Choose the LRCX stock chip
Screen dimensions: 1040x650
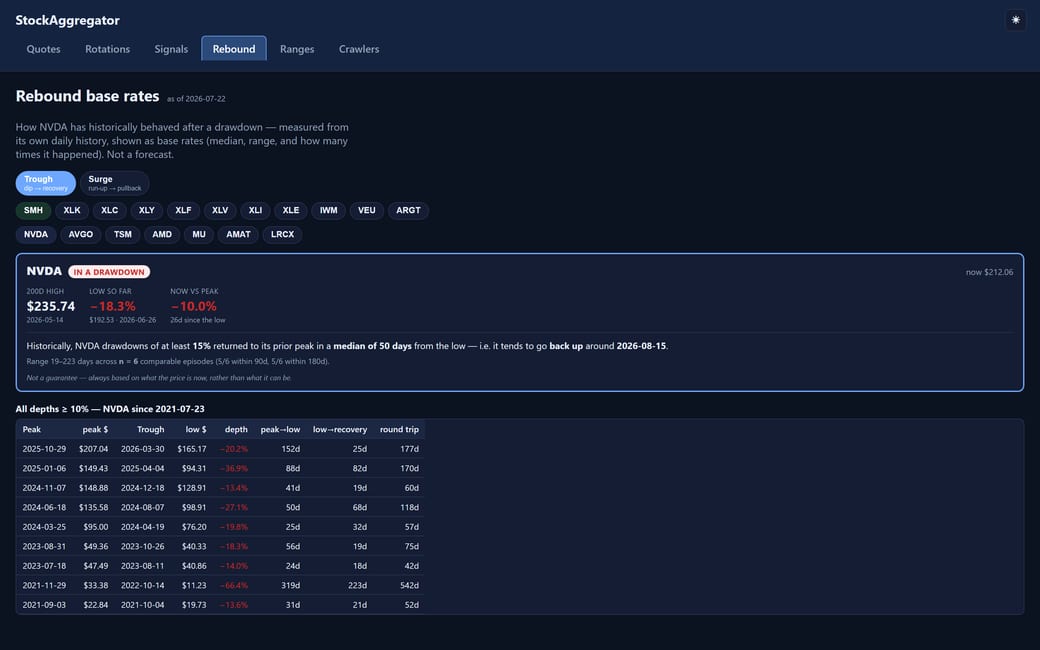tap(283, 234)
